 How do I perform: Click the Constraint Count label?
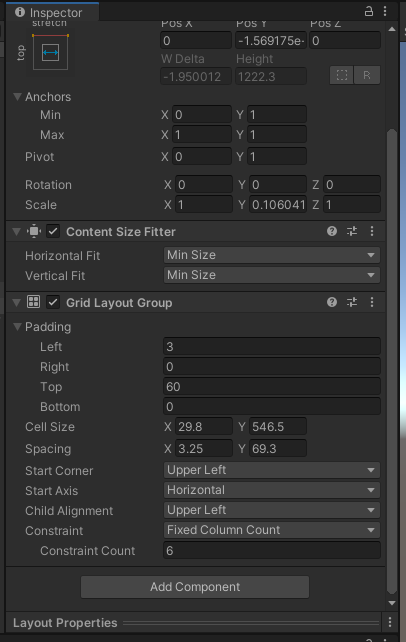pyautogui.click(x=88, y=551)
